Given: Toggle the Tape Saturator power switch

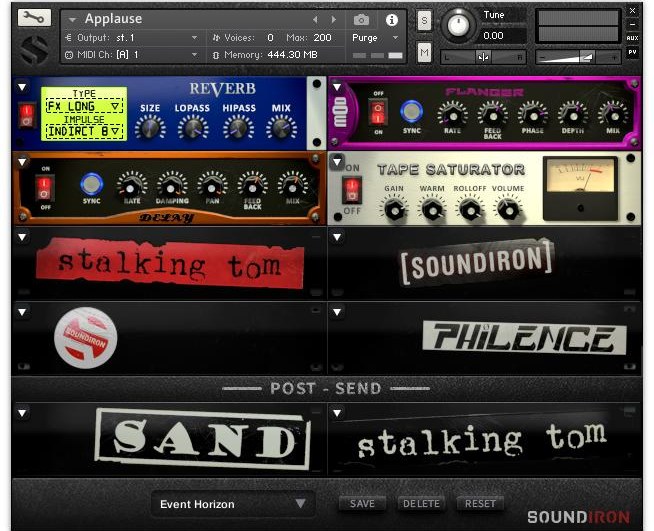Looking at the screenshot, I should point(352,190).
